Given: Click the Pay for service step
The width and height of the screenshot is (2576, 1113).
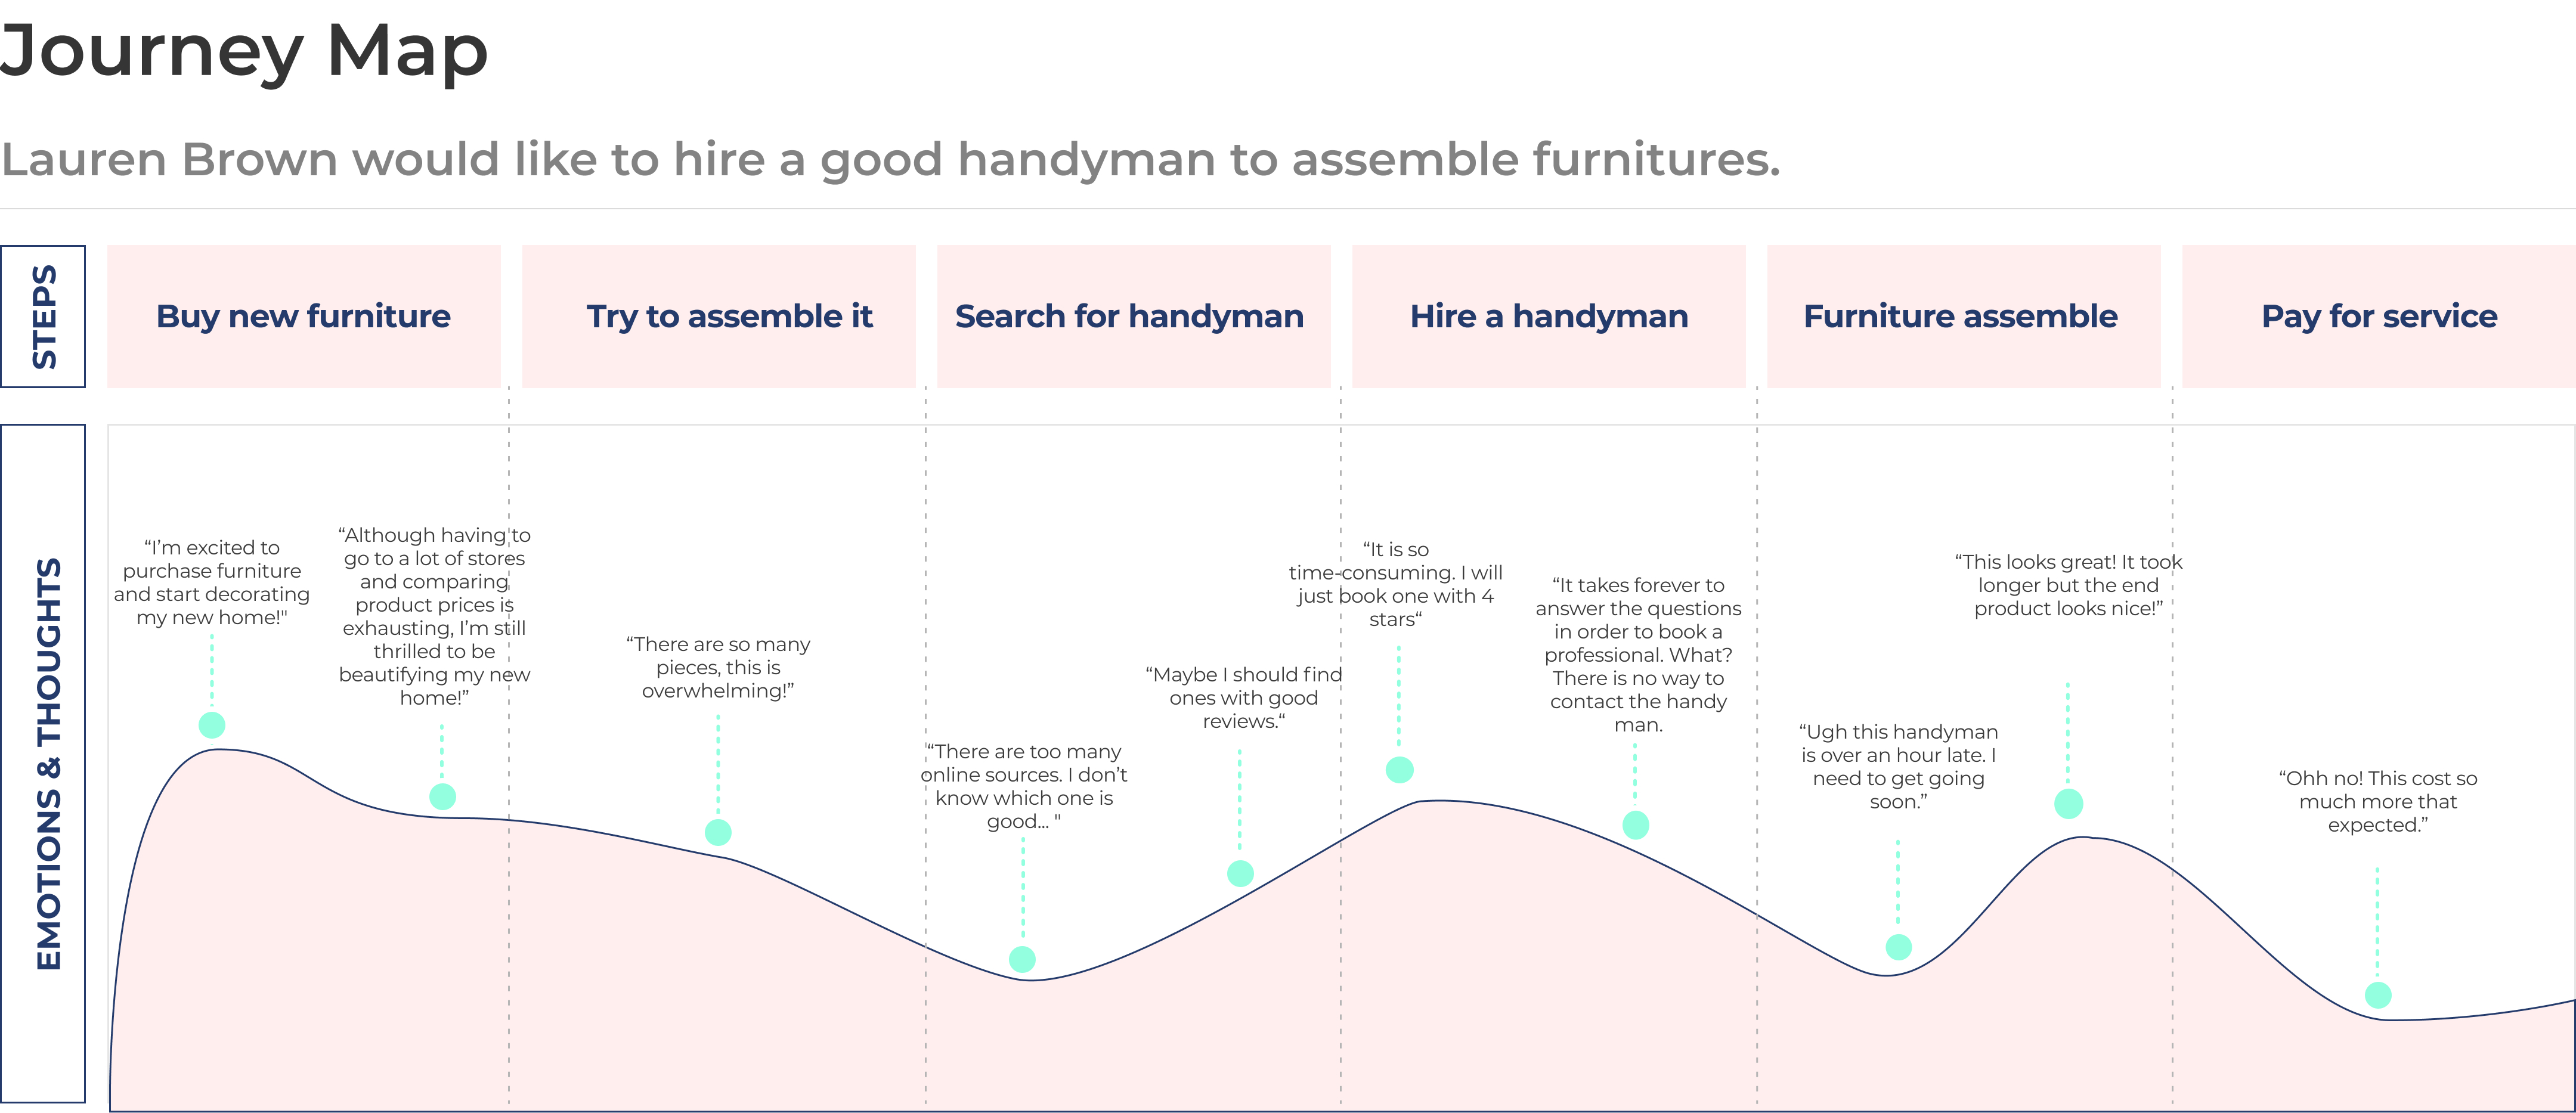Looking at the screenshot, I should pos(2378,316).
